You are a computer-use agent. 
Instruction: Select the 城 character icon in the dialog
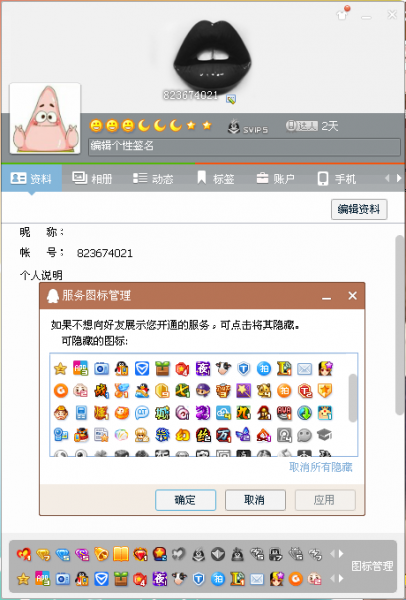point(162,413)
